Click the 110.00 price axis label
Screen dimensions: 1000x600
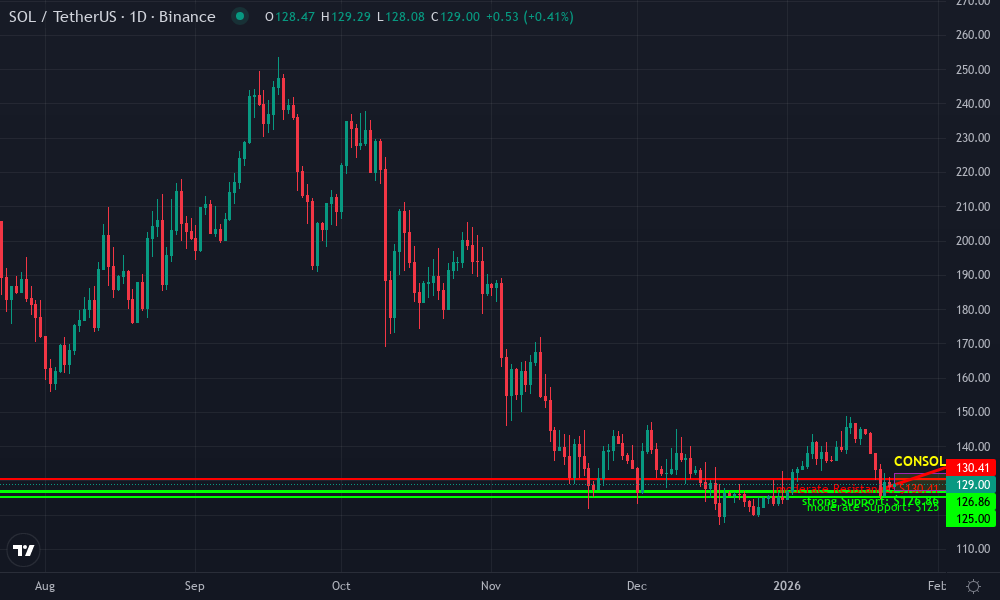tap(973, 548)
